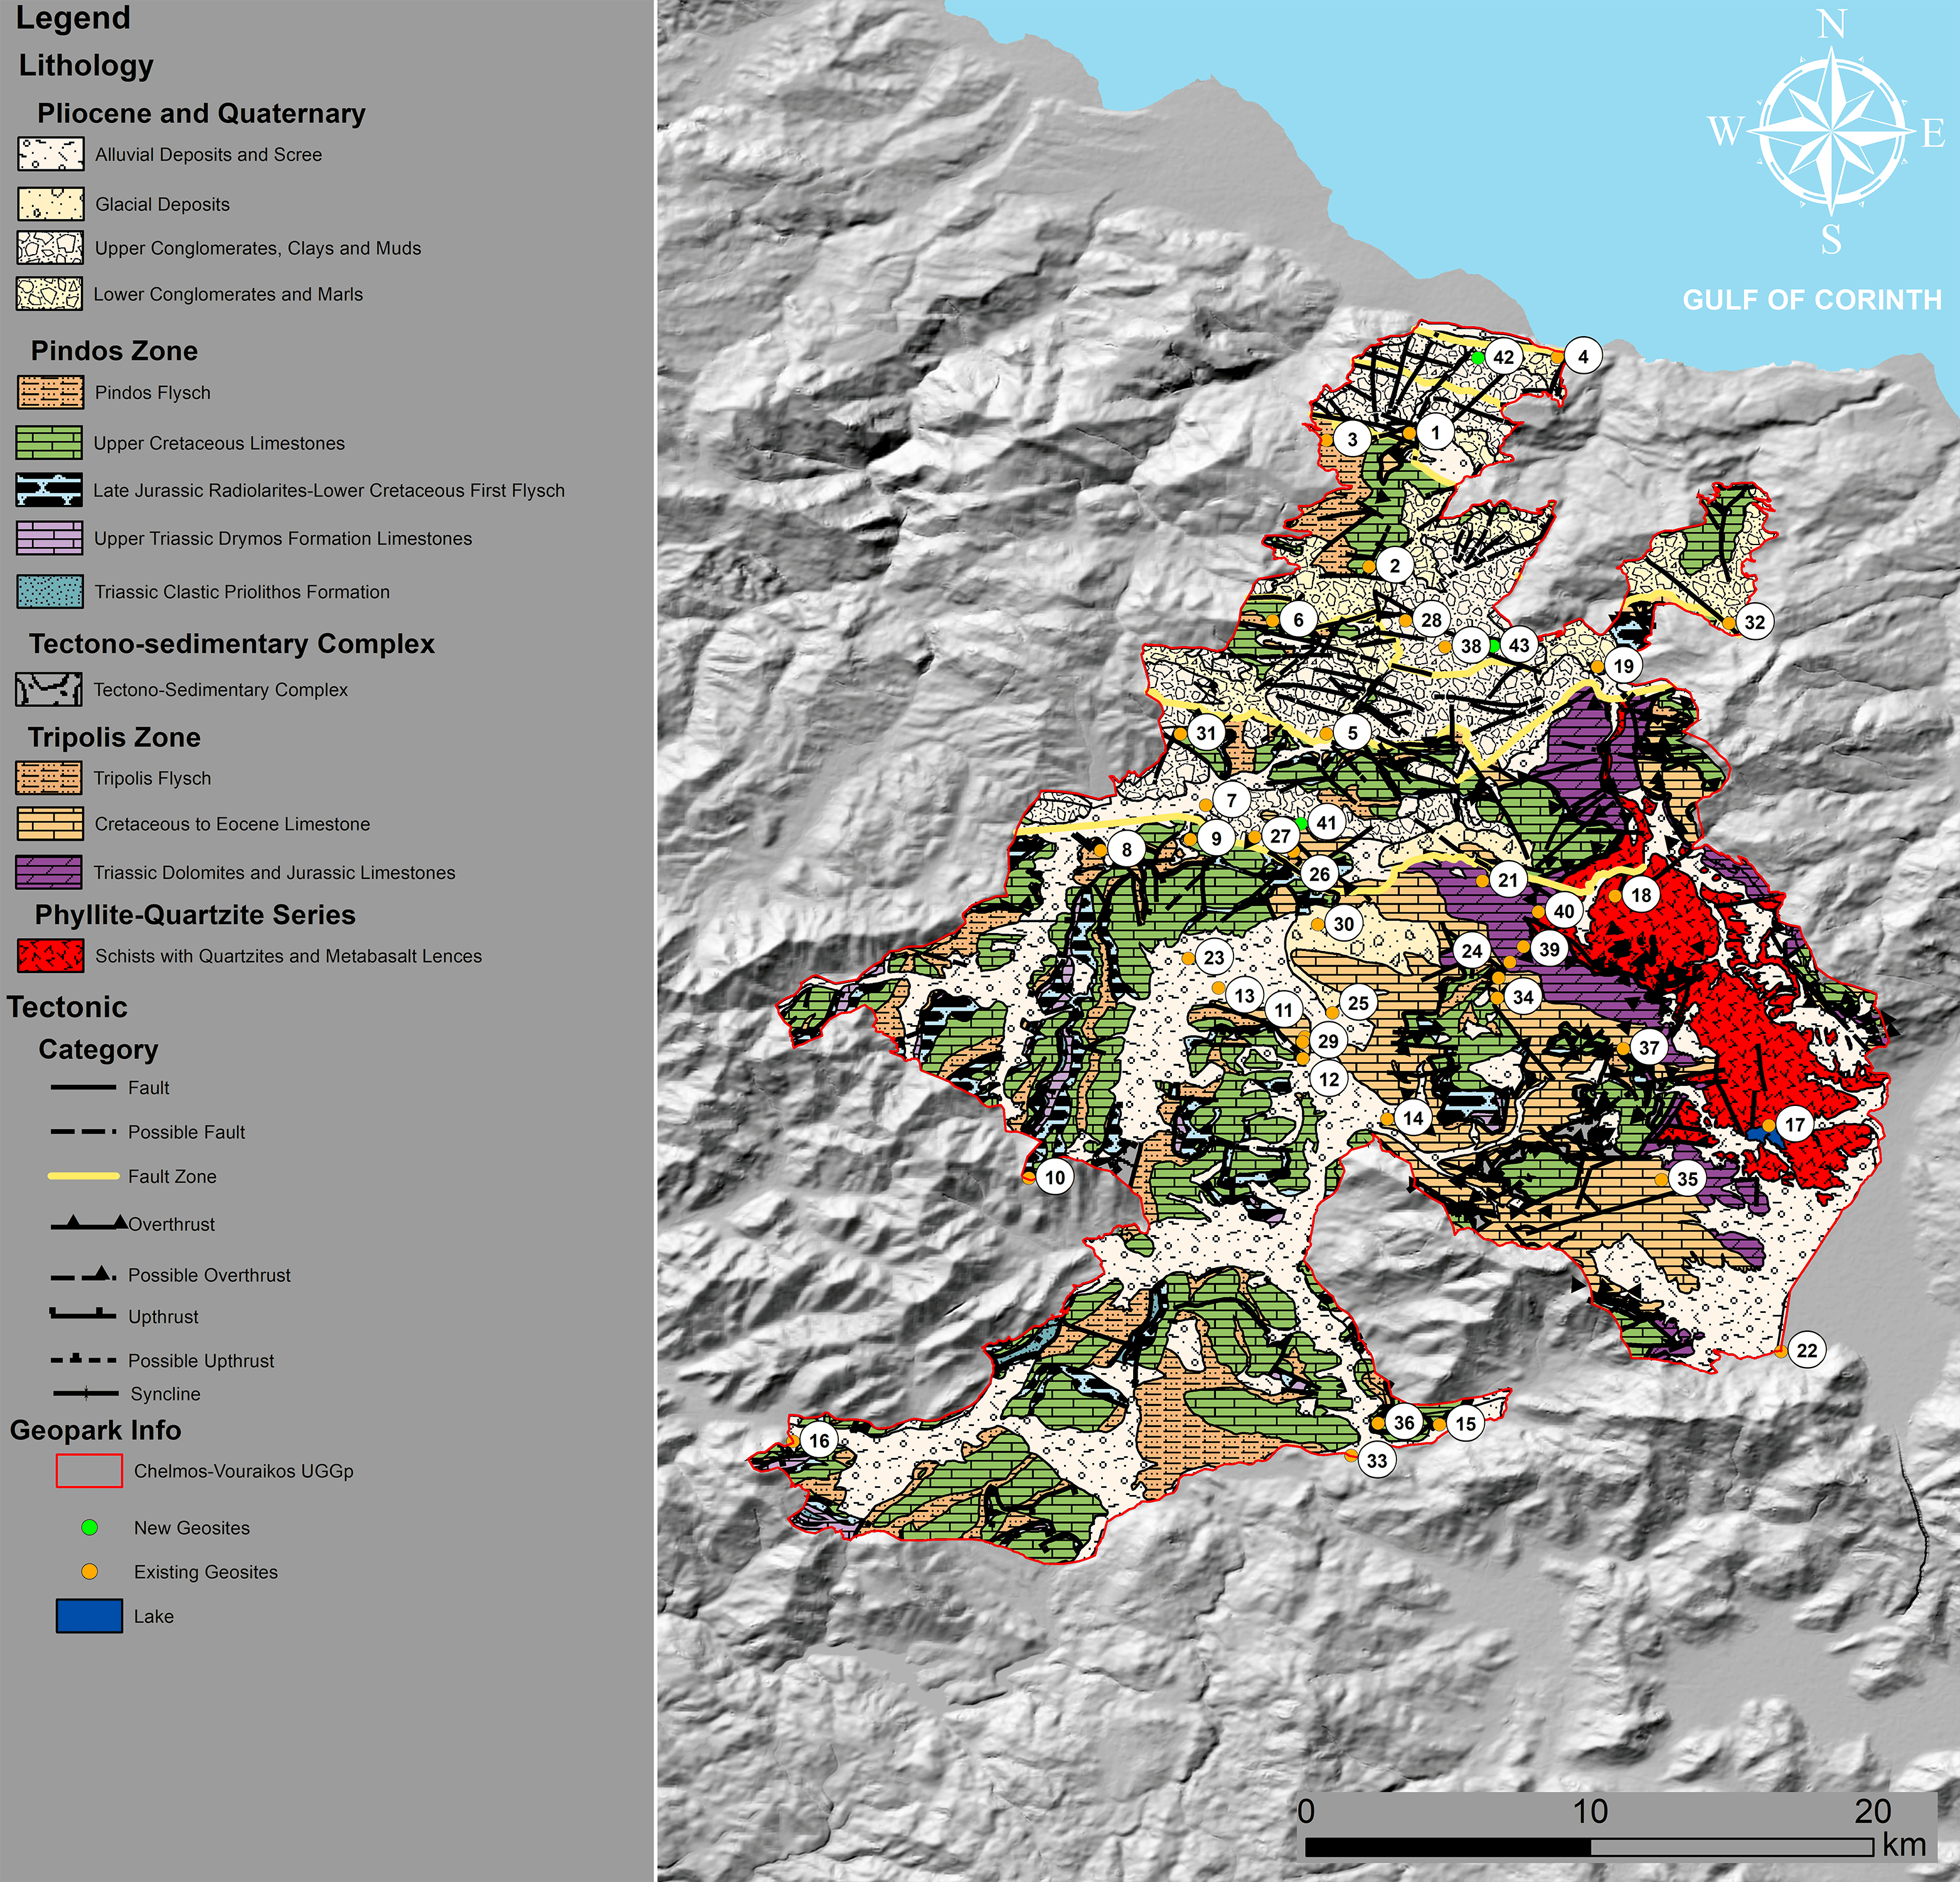Click the orange Existing Geosites dot
This screenshot has width=1960, height=1882.
pyautogui.click(x=89, y=1571)
